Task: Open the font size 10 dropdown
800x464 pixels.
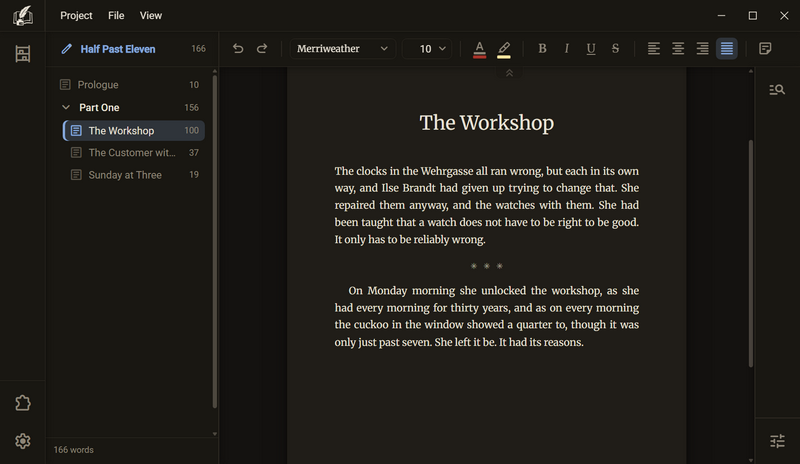Action: (427, 48)
